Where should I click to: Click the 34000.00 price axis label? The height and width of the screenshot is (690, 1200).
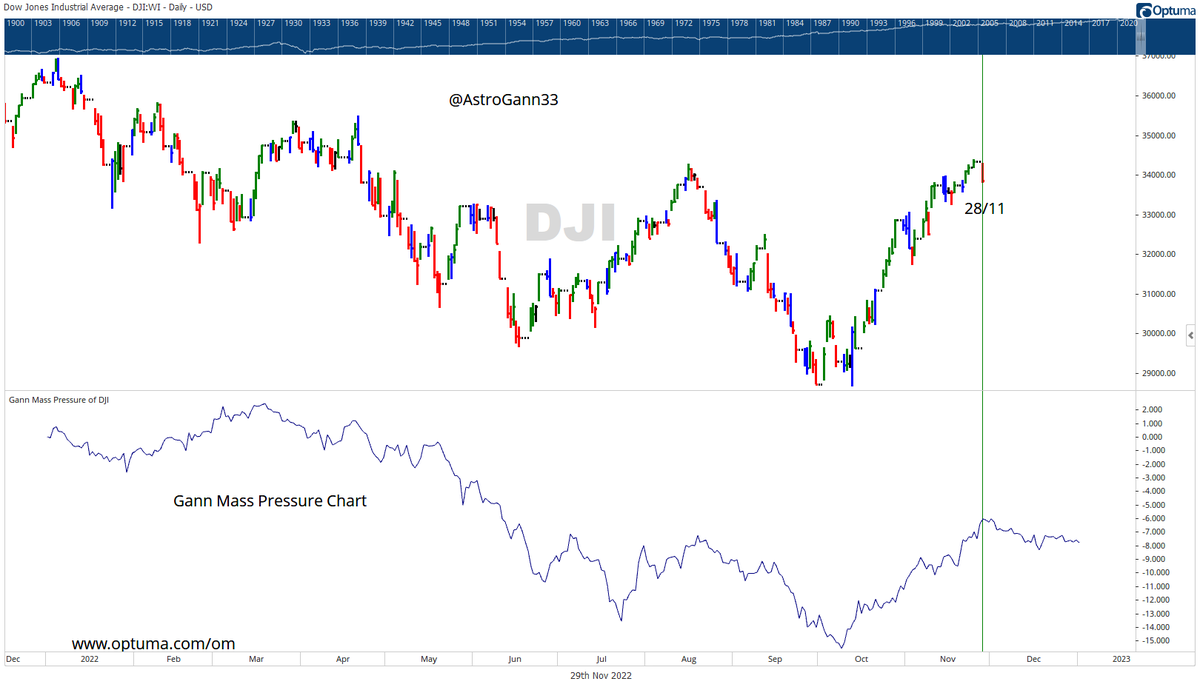pos(1160,175)
